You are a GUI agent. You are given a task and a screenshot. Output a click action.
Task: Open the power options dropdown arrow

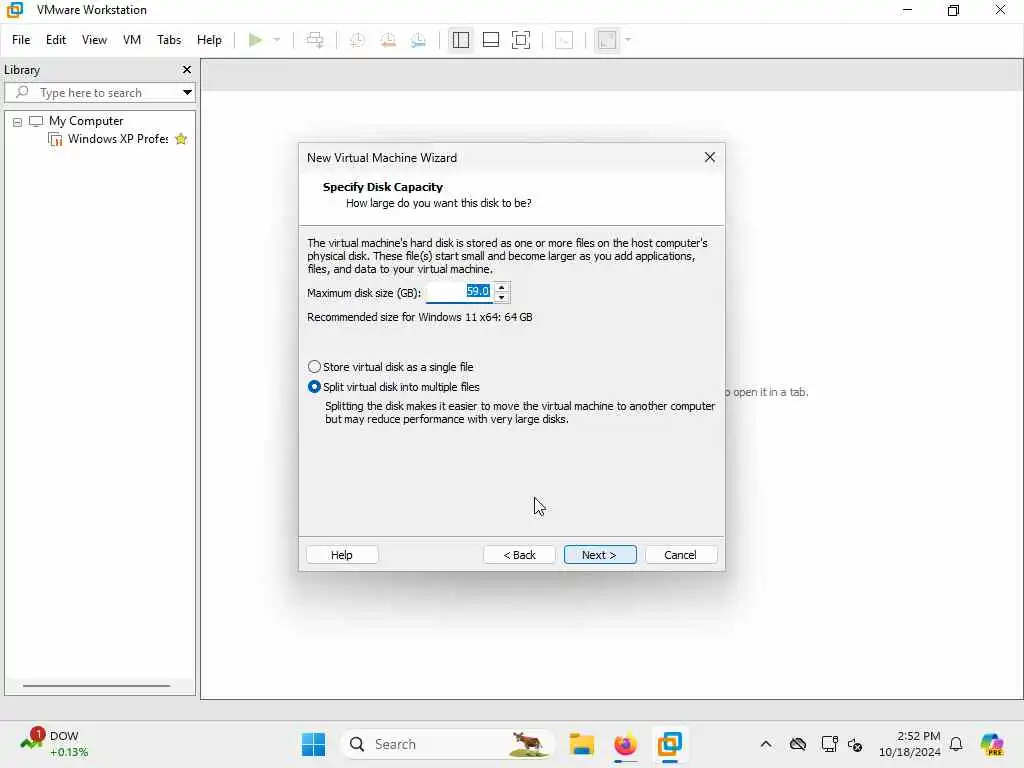(277, 40)
